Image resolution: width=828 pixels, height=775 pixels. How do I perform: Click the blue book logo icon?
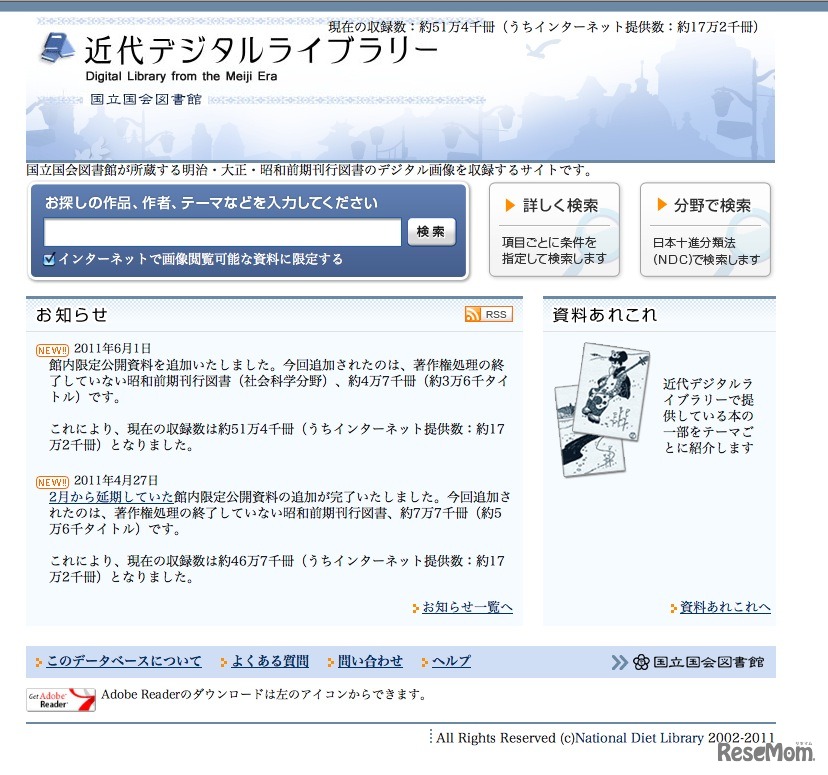[x=58, y=48]
